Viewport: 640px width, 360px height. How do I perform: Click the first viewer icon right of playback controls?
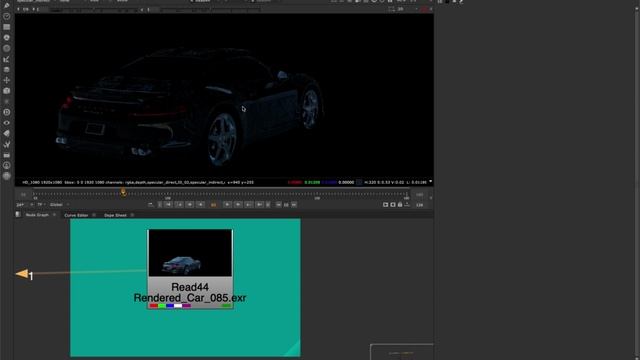coord(385,204)
